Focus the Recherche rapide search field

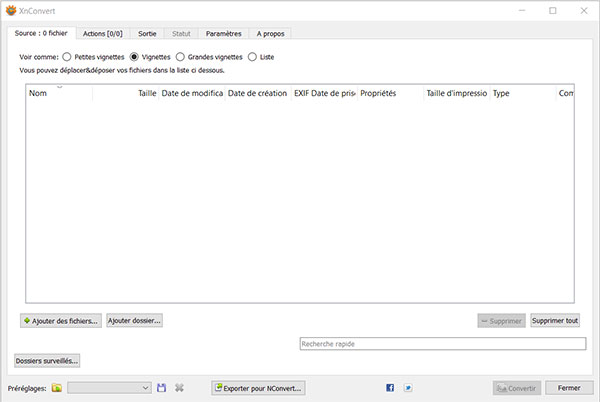click(x=443, y=343)
